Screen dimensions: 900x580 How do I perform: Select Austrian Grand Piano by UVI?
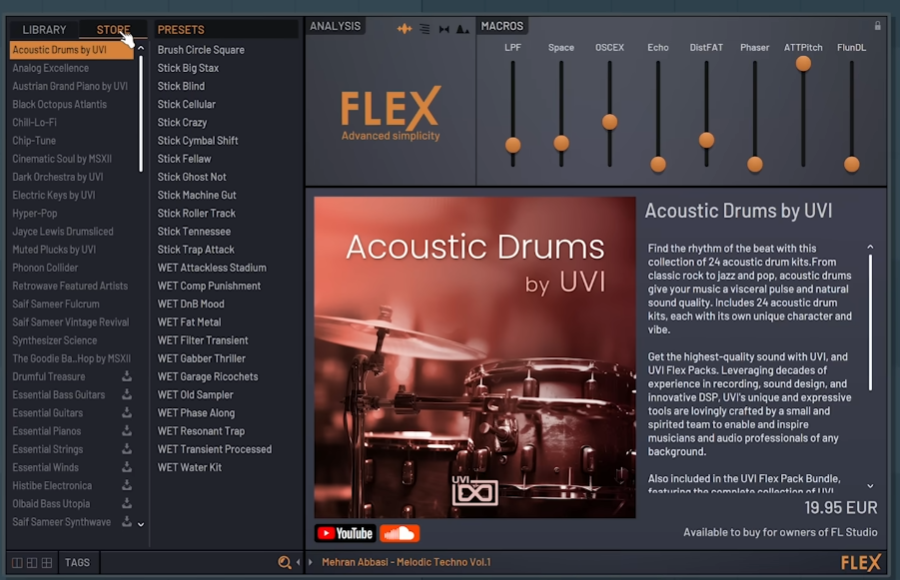click(x=72, y=86)
